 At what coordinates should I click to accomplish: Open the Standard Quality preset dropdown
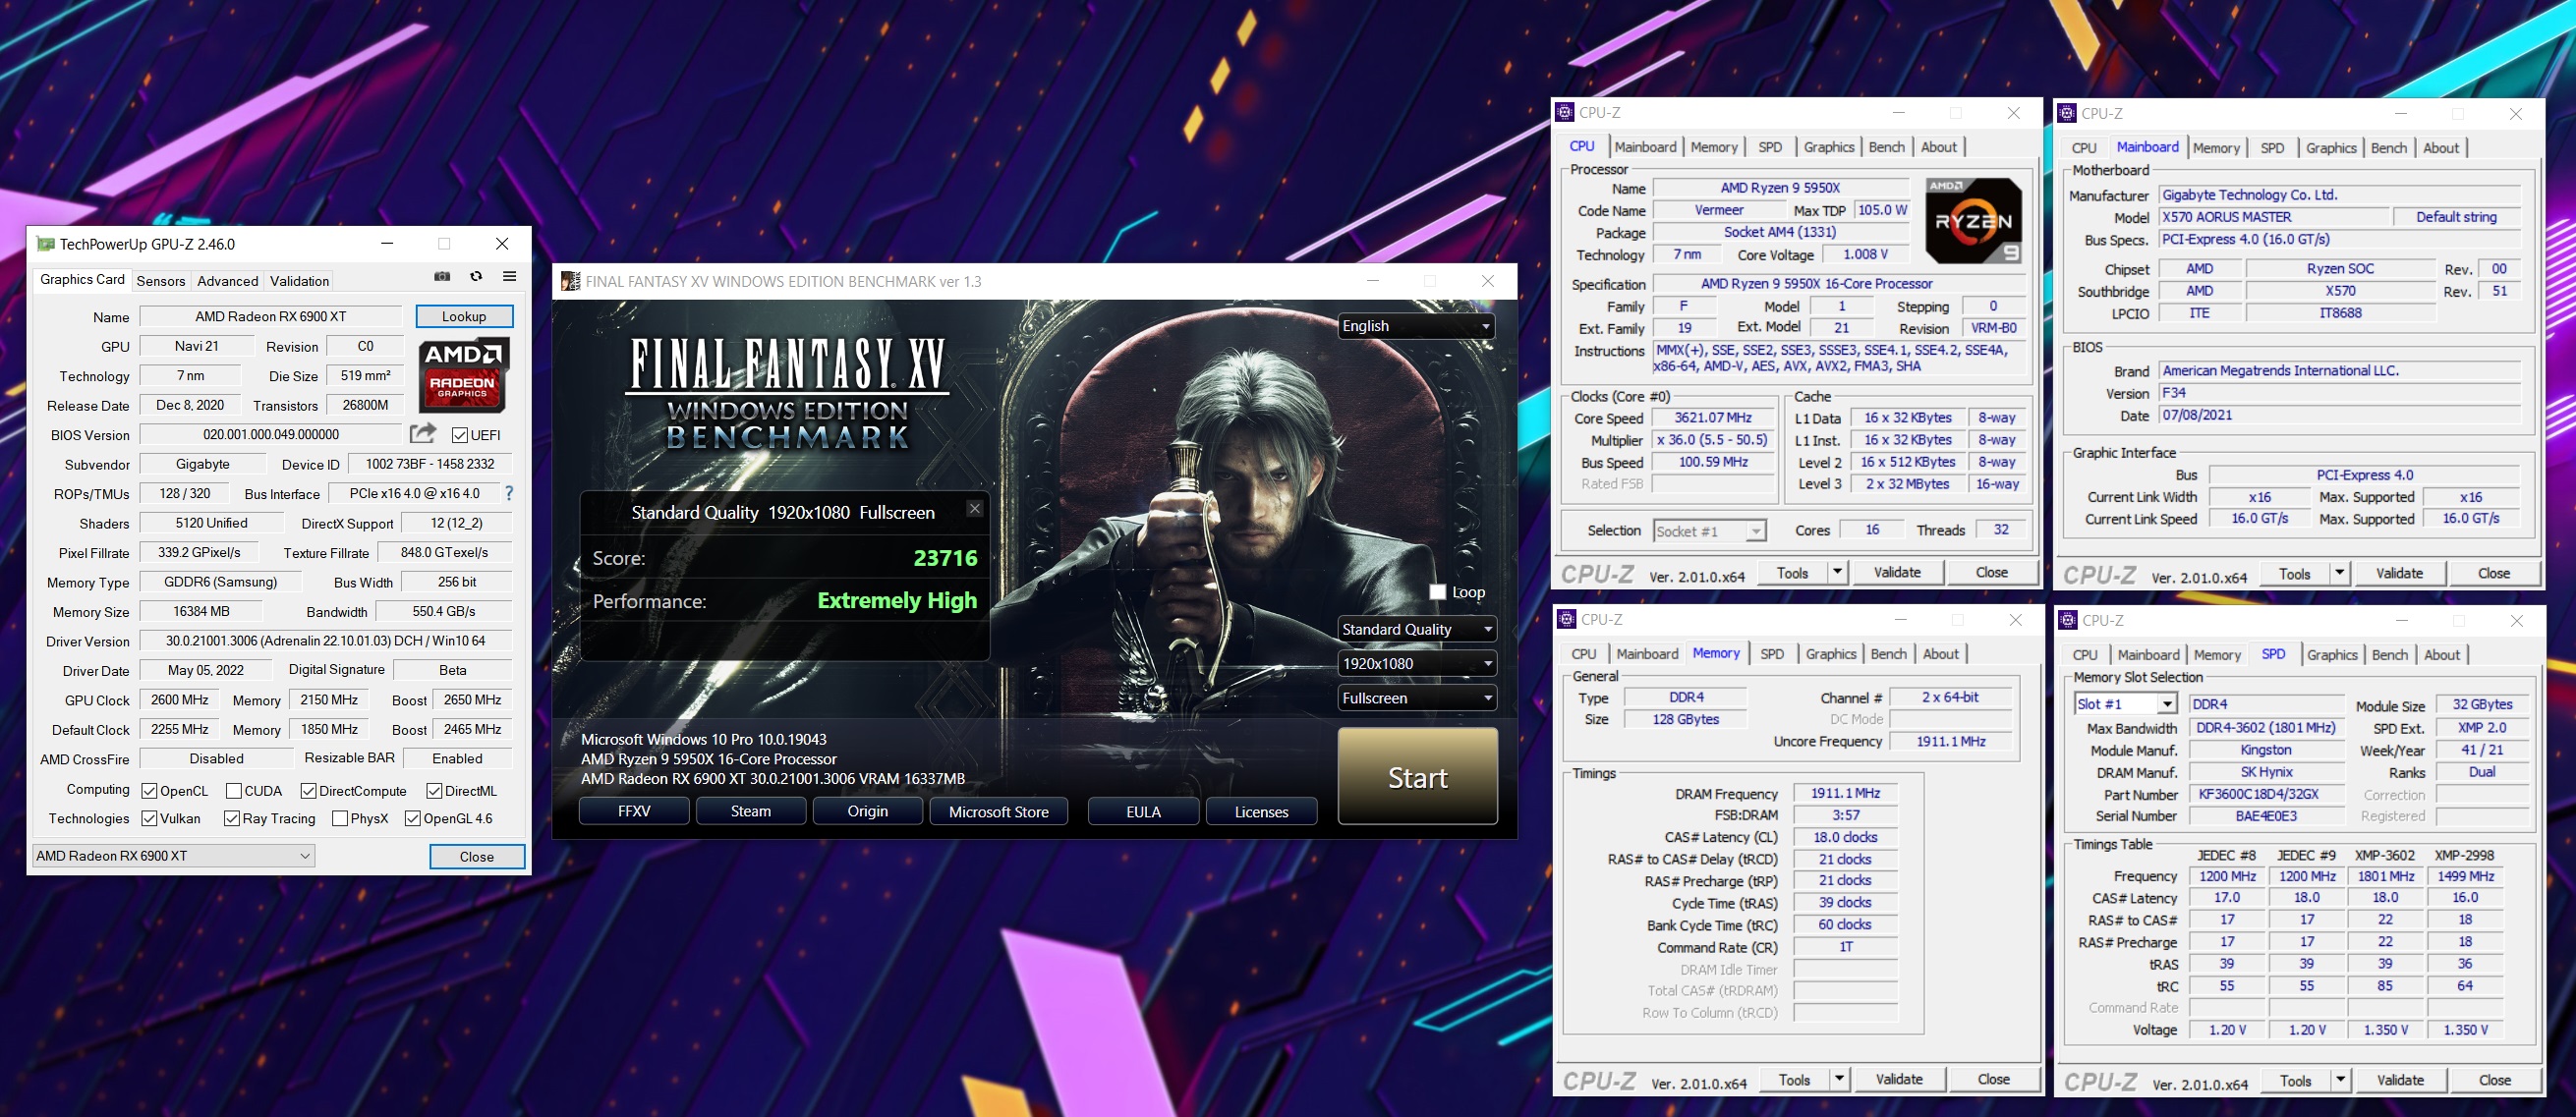[1416, 629]
